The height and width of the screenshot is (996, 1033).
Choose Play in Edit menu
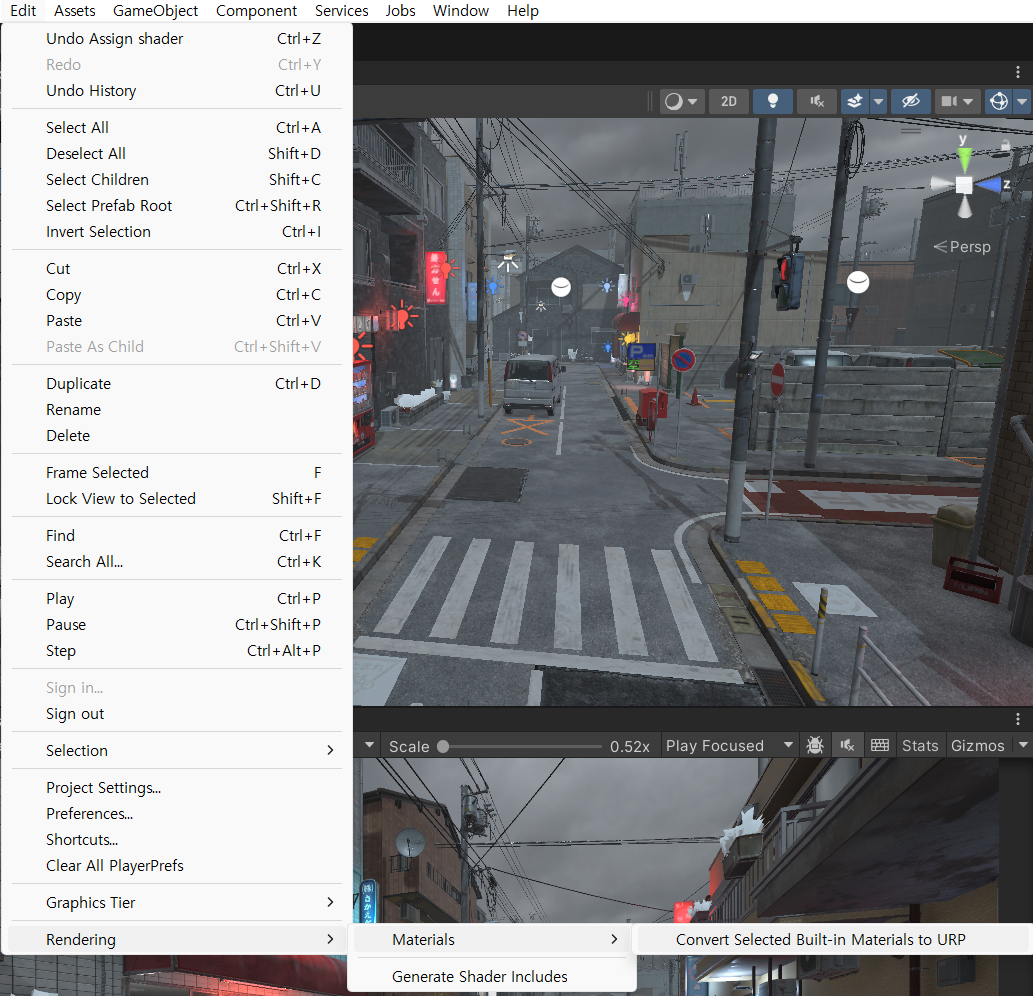(x=177, y=599)
